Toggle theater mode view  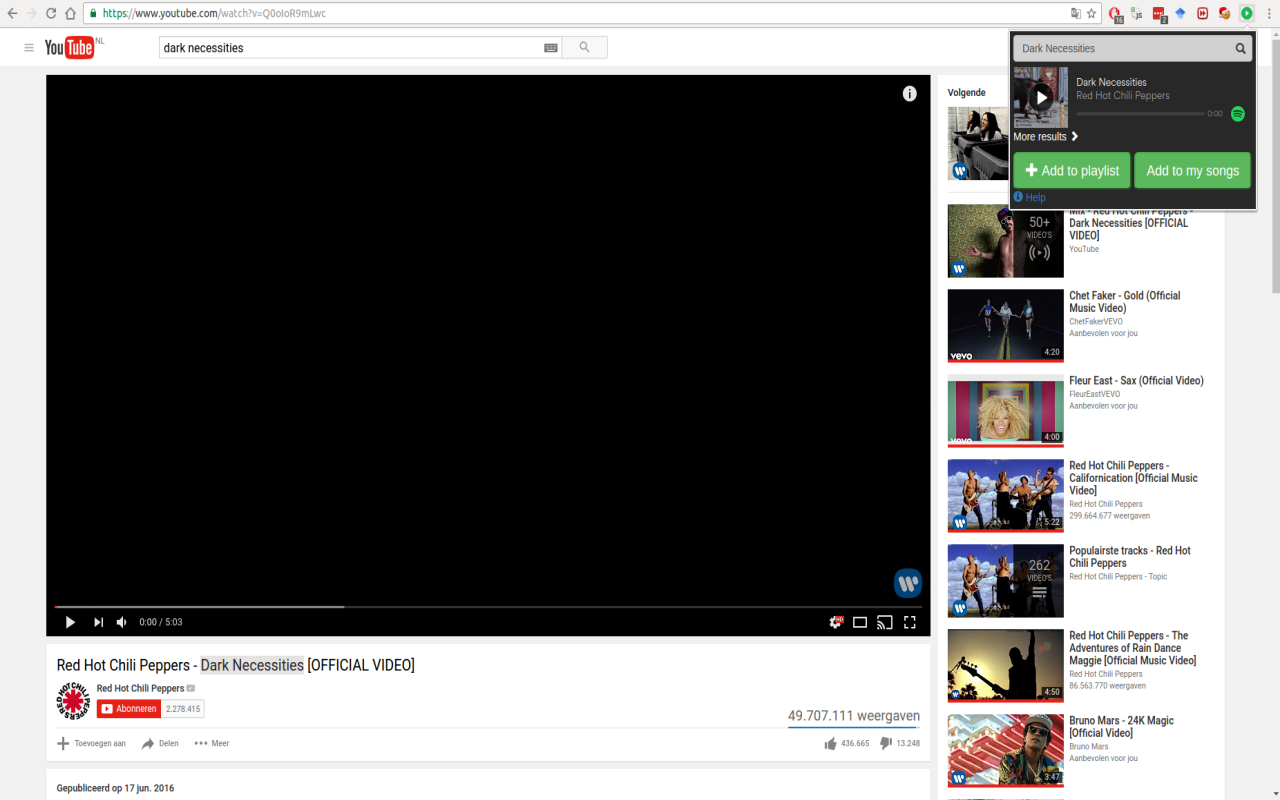pyautogui.click(x=860, y=622)
